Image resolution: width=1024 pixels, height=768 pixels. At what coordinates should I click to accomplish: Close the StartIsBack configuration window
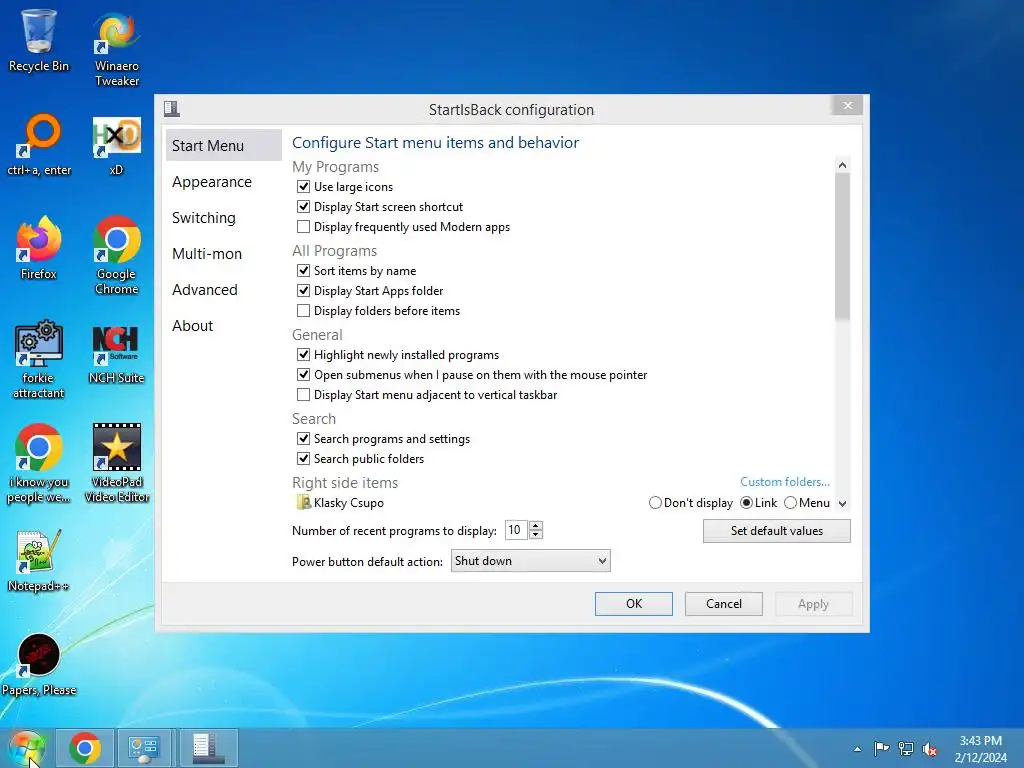[x=847, y=105]
